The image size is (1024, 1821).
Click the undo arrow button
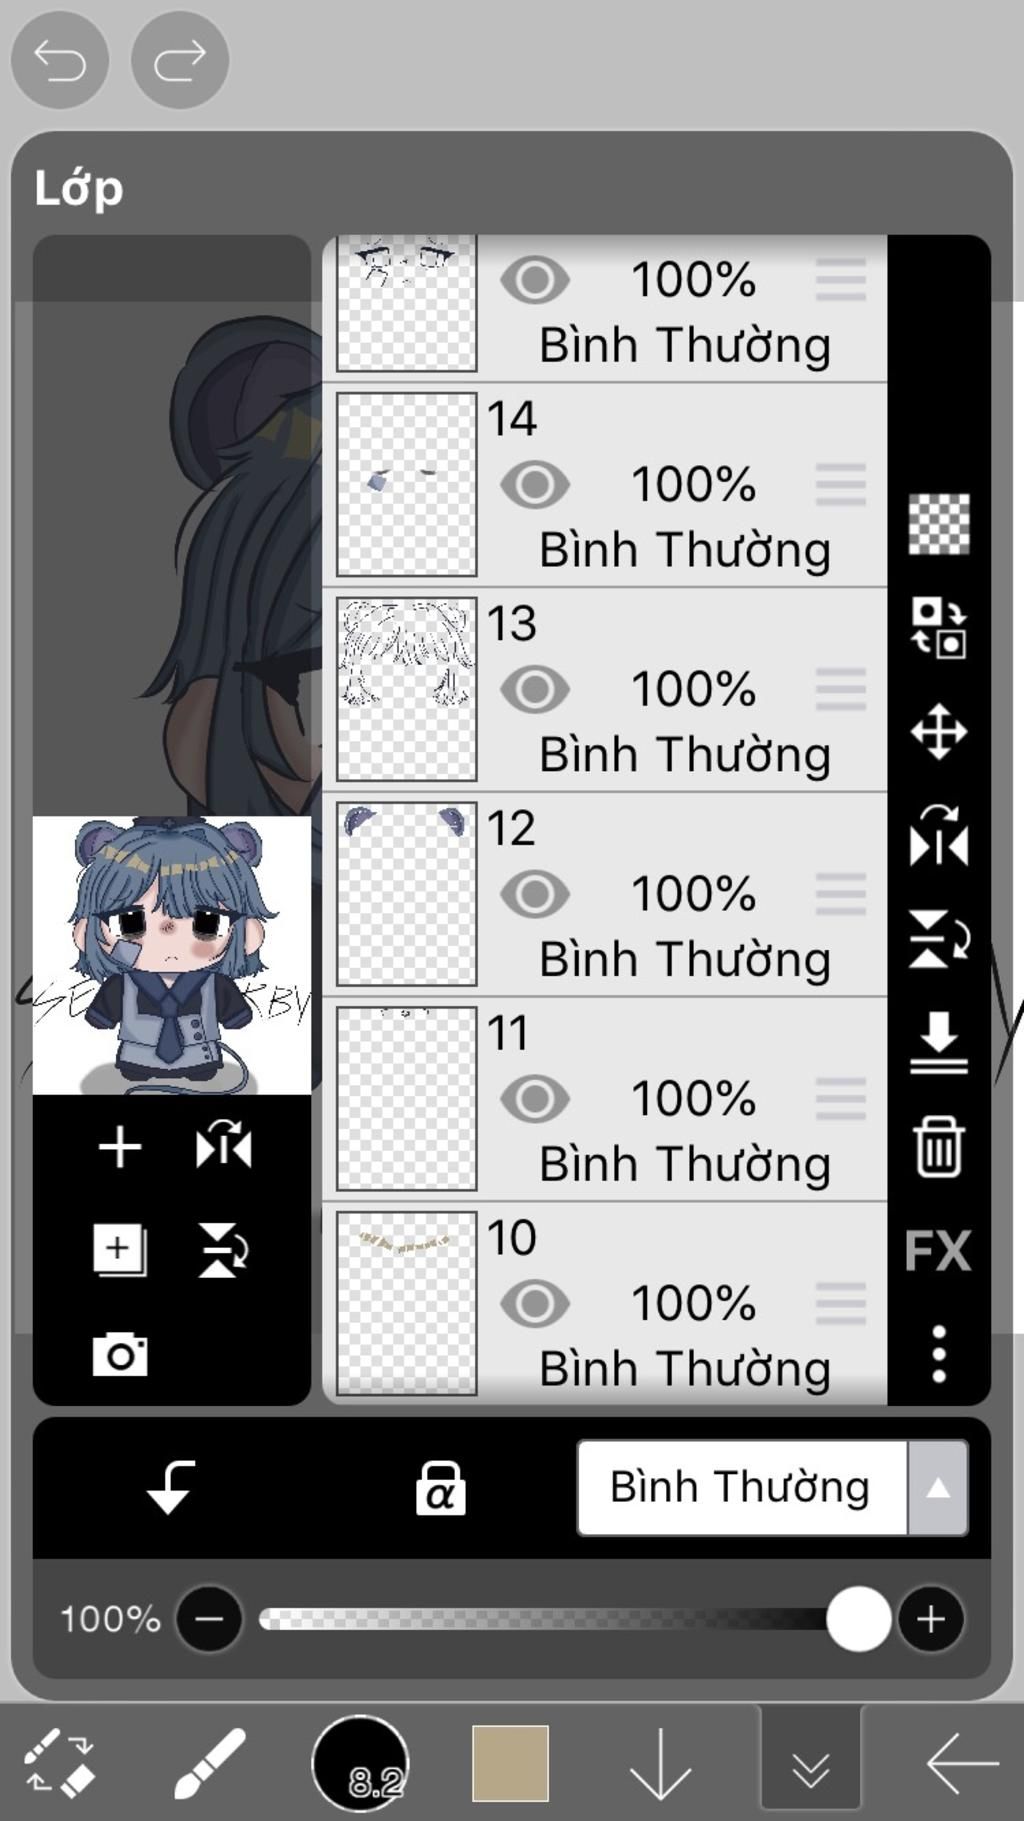(59, 60)
